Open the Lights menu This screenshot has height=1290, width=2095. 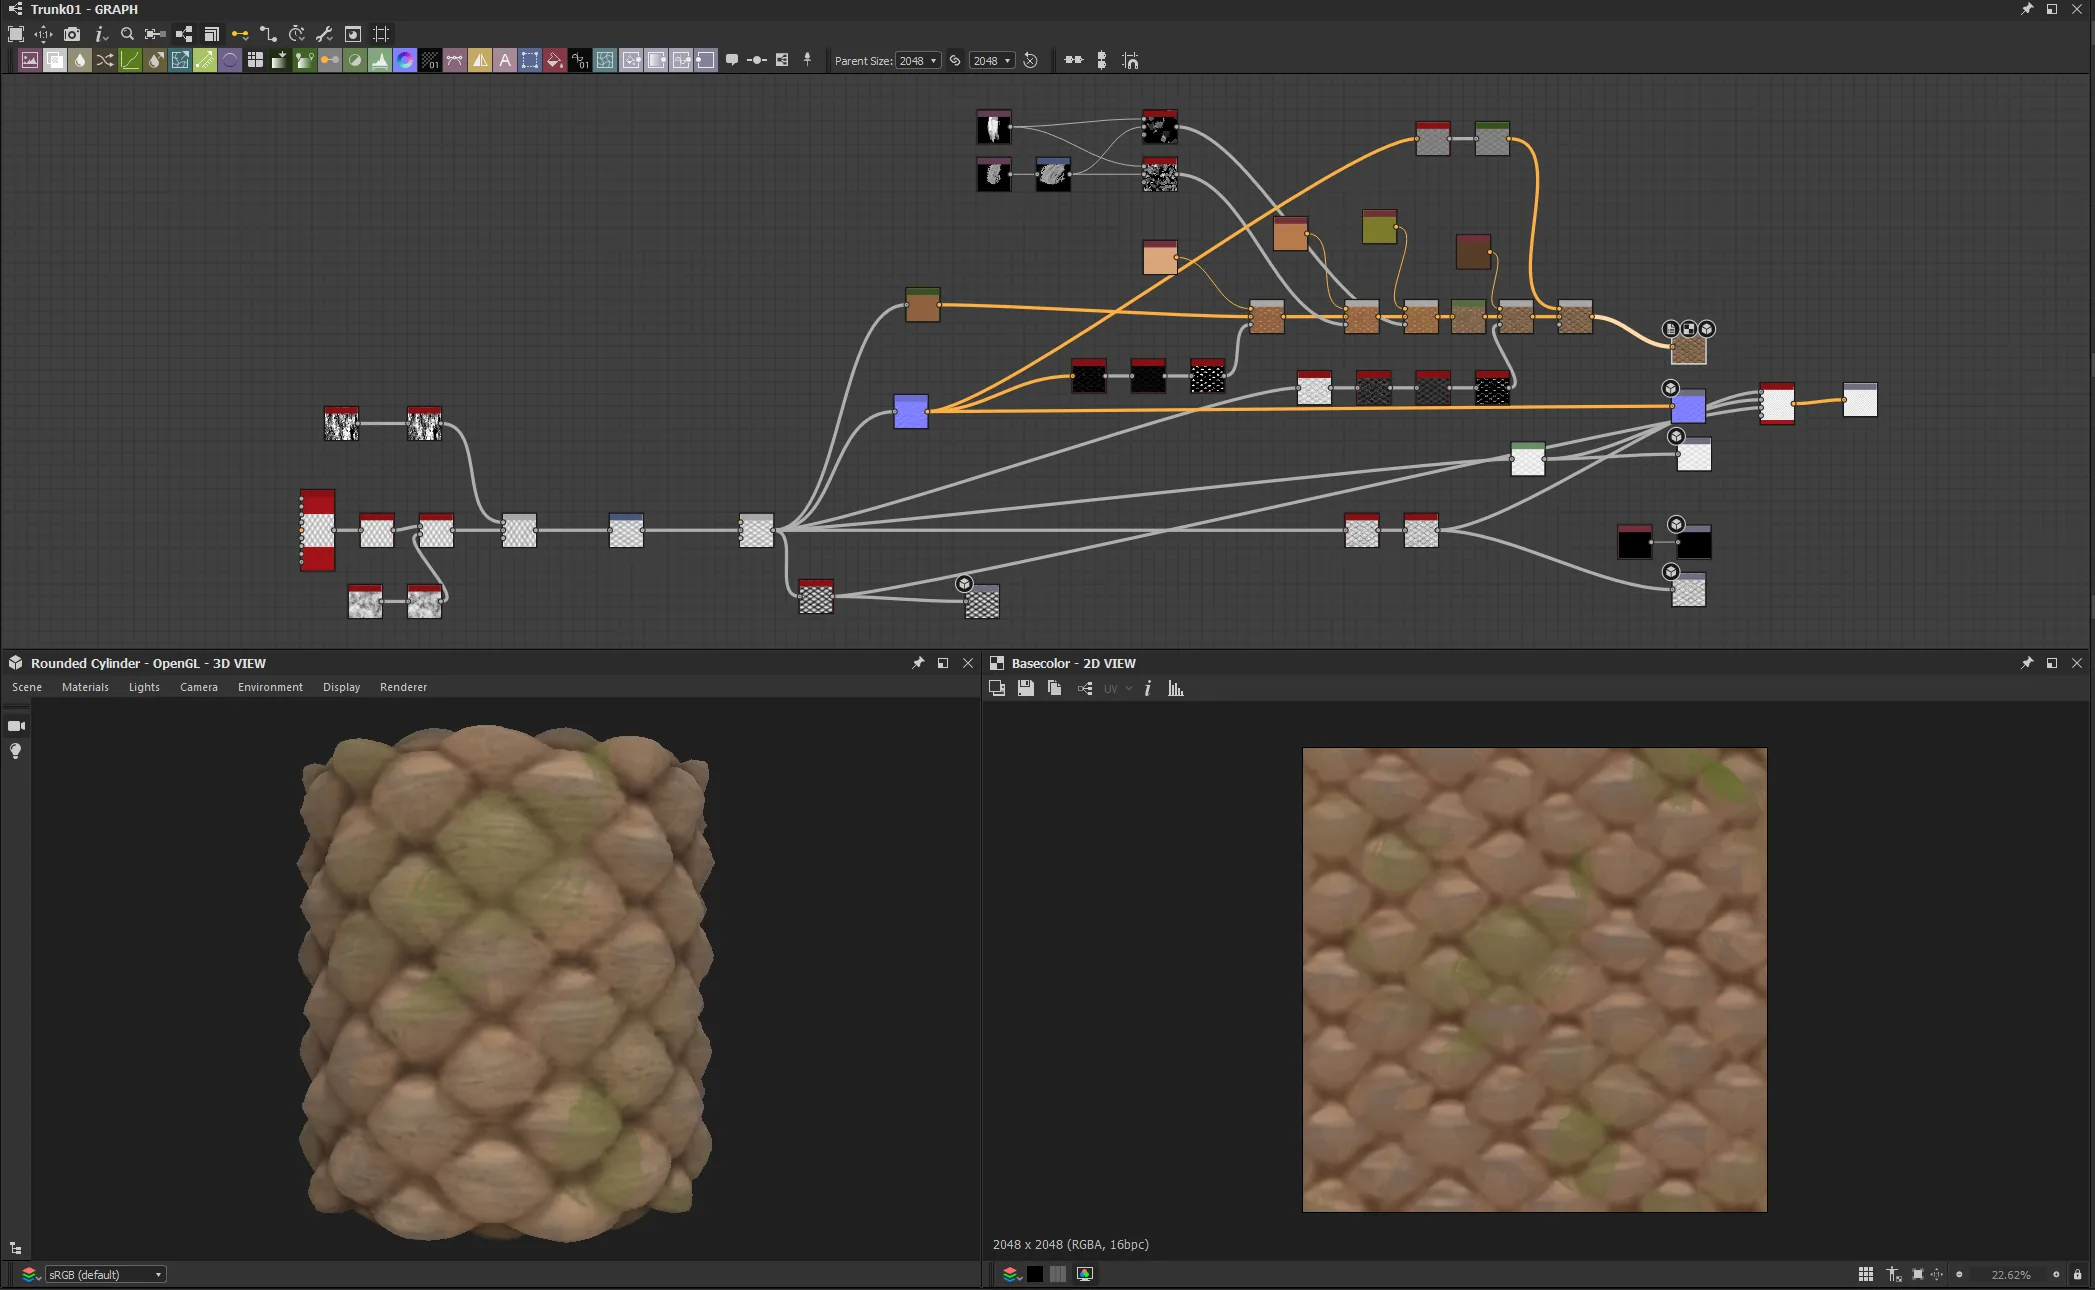click(144, 687)
